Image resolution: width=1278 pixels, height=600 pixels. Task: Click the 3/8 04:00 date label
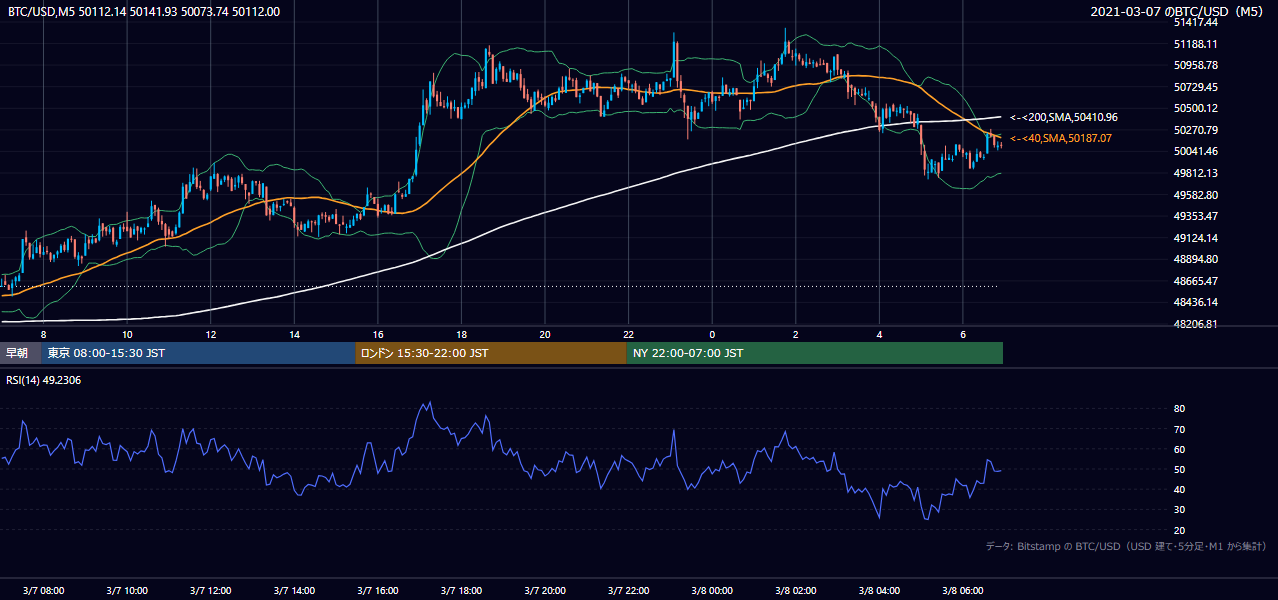(880, 590)
